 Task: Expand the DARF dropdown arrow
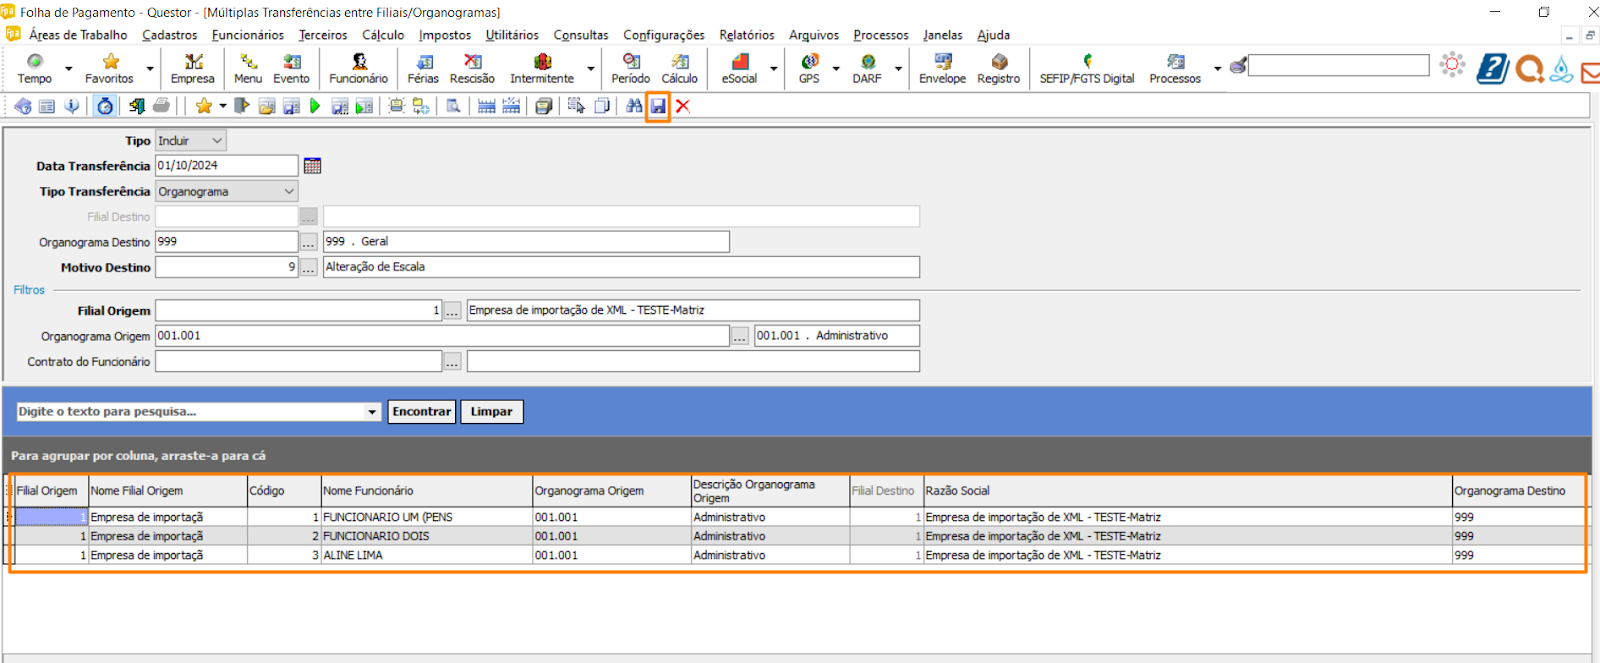pyautogui.click(x=898, y=69)
